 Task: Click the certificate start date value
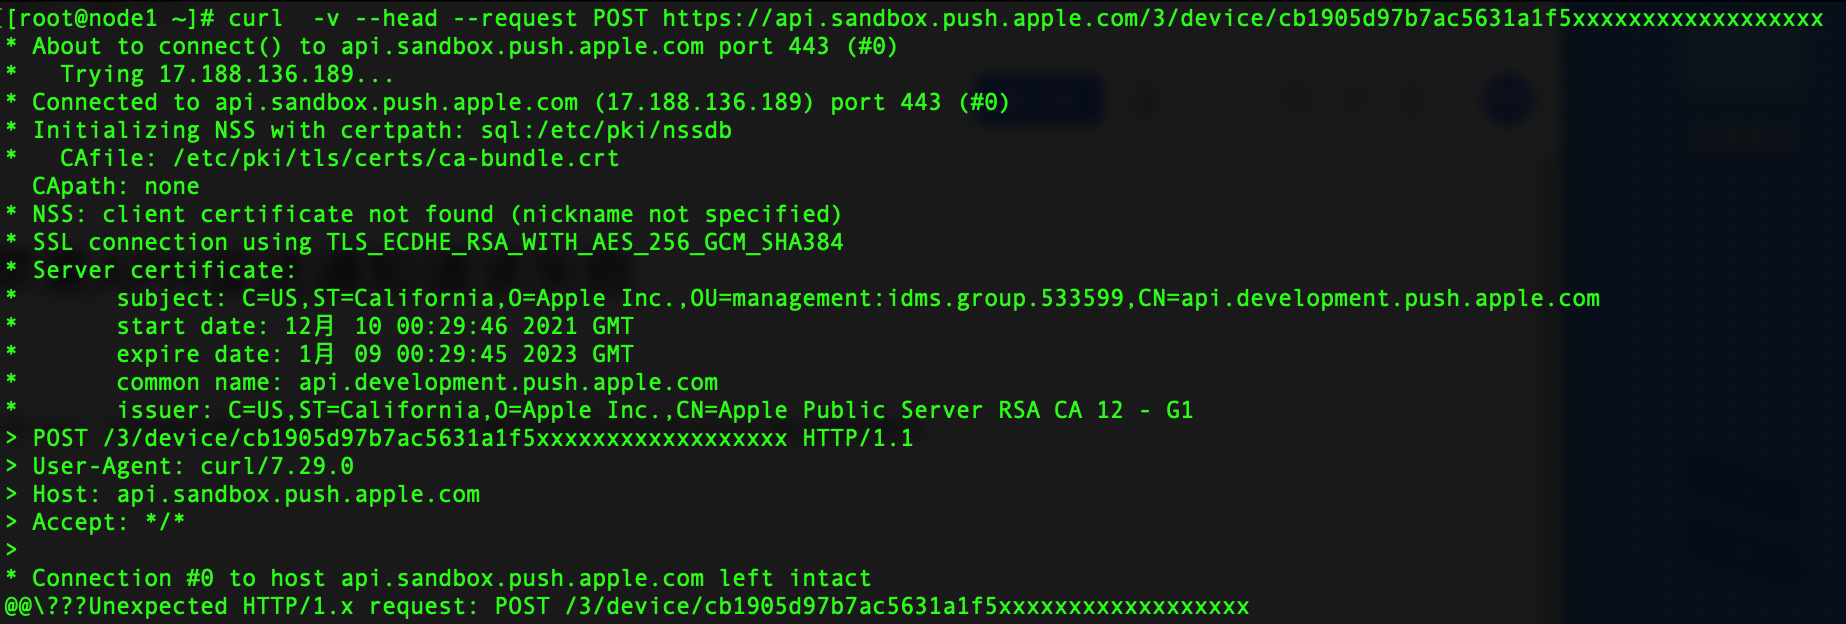coord(459,327)
